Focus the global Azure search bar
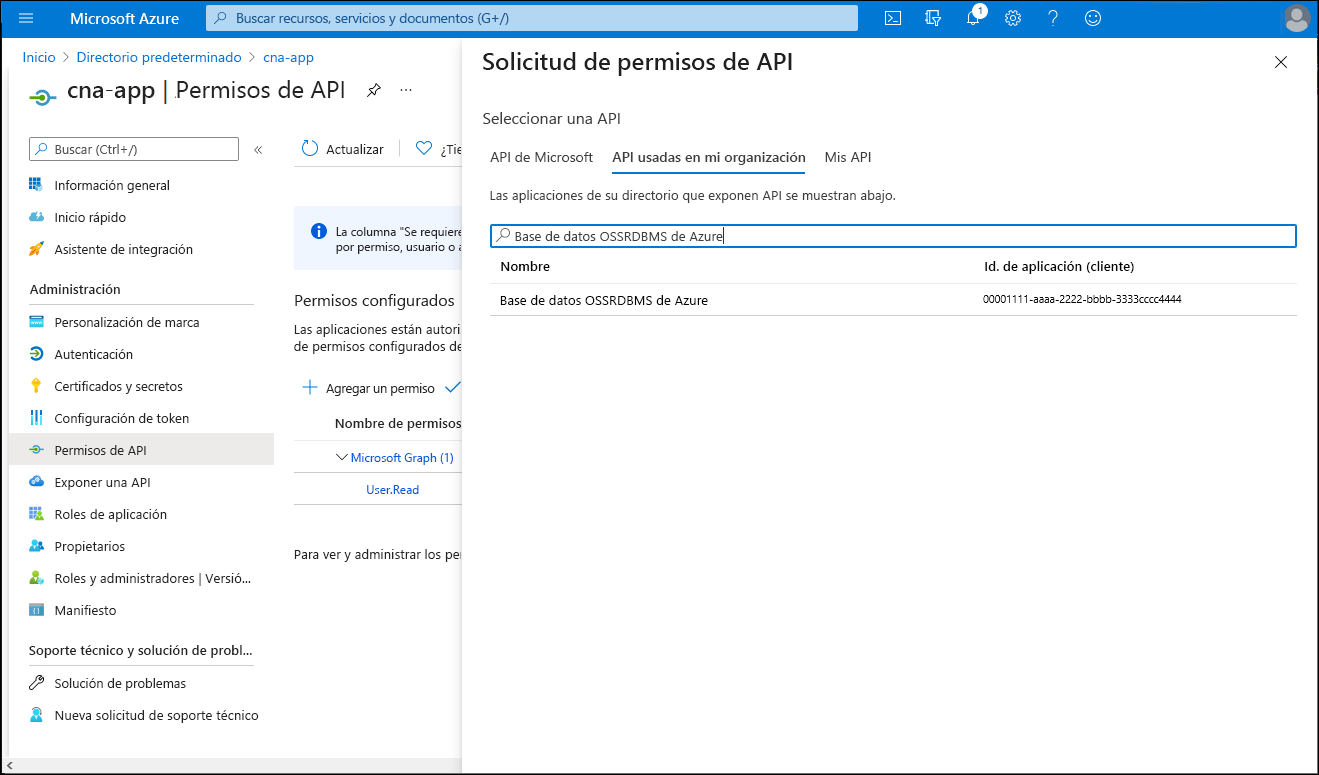 pos(532,18)
